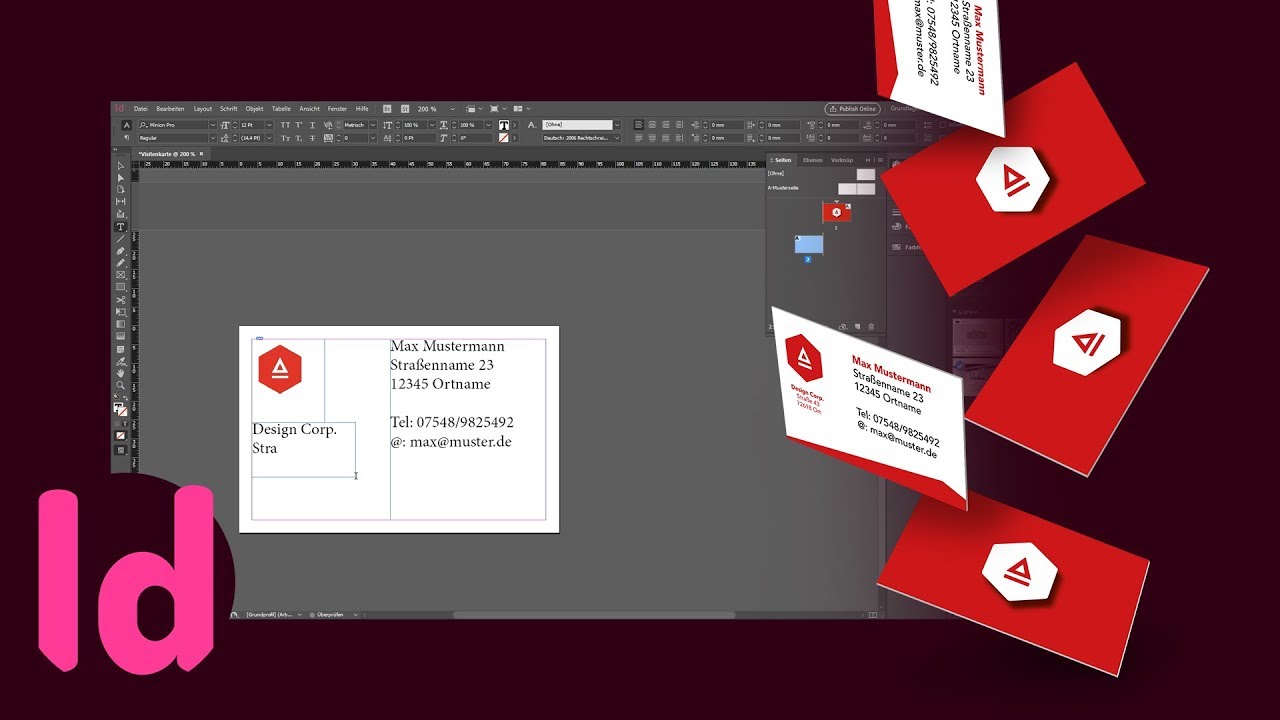Switch to the Ebenen panel tab
1280x720 pixels.
813,160
